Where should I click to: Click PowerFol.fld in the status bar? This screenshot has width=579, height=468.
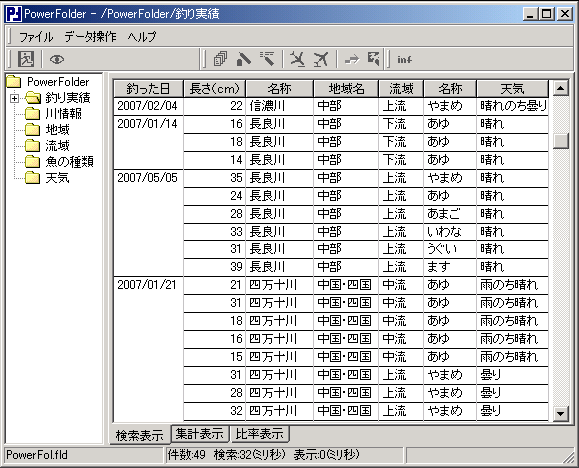click(37, 455)
